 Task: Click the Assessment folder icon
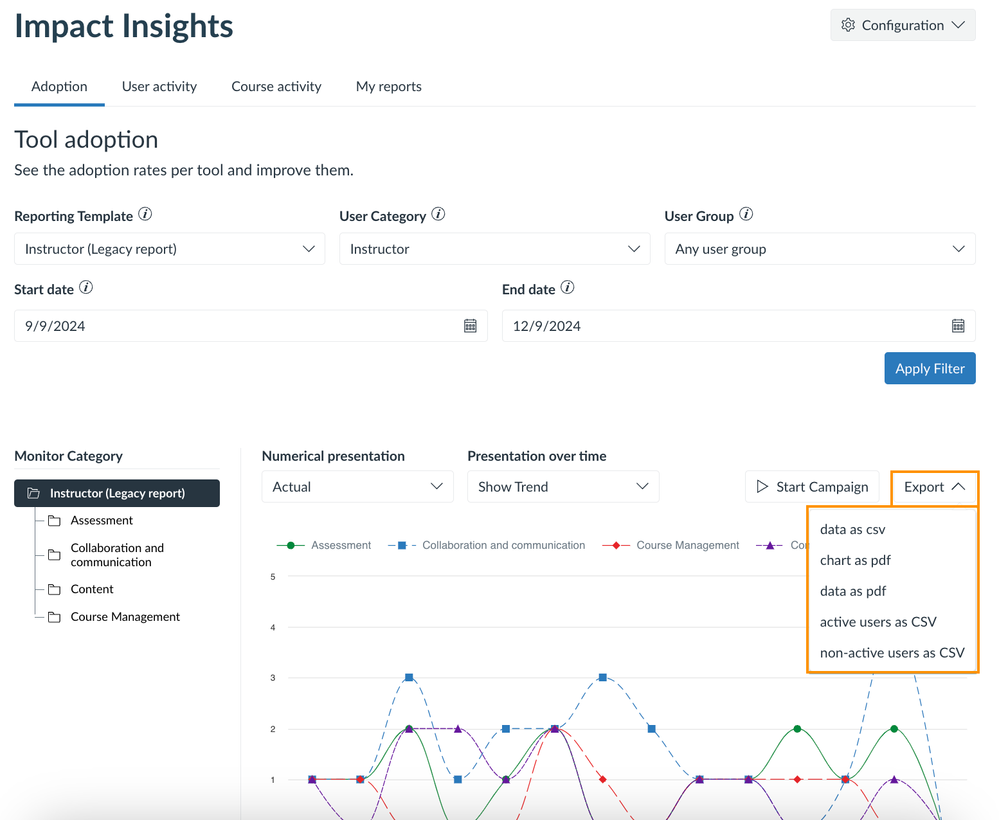(54, 521)
